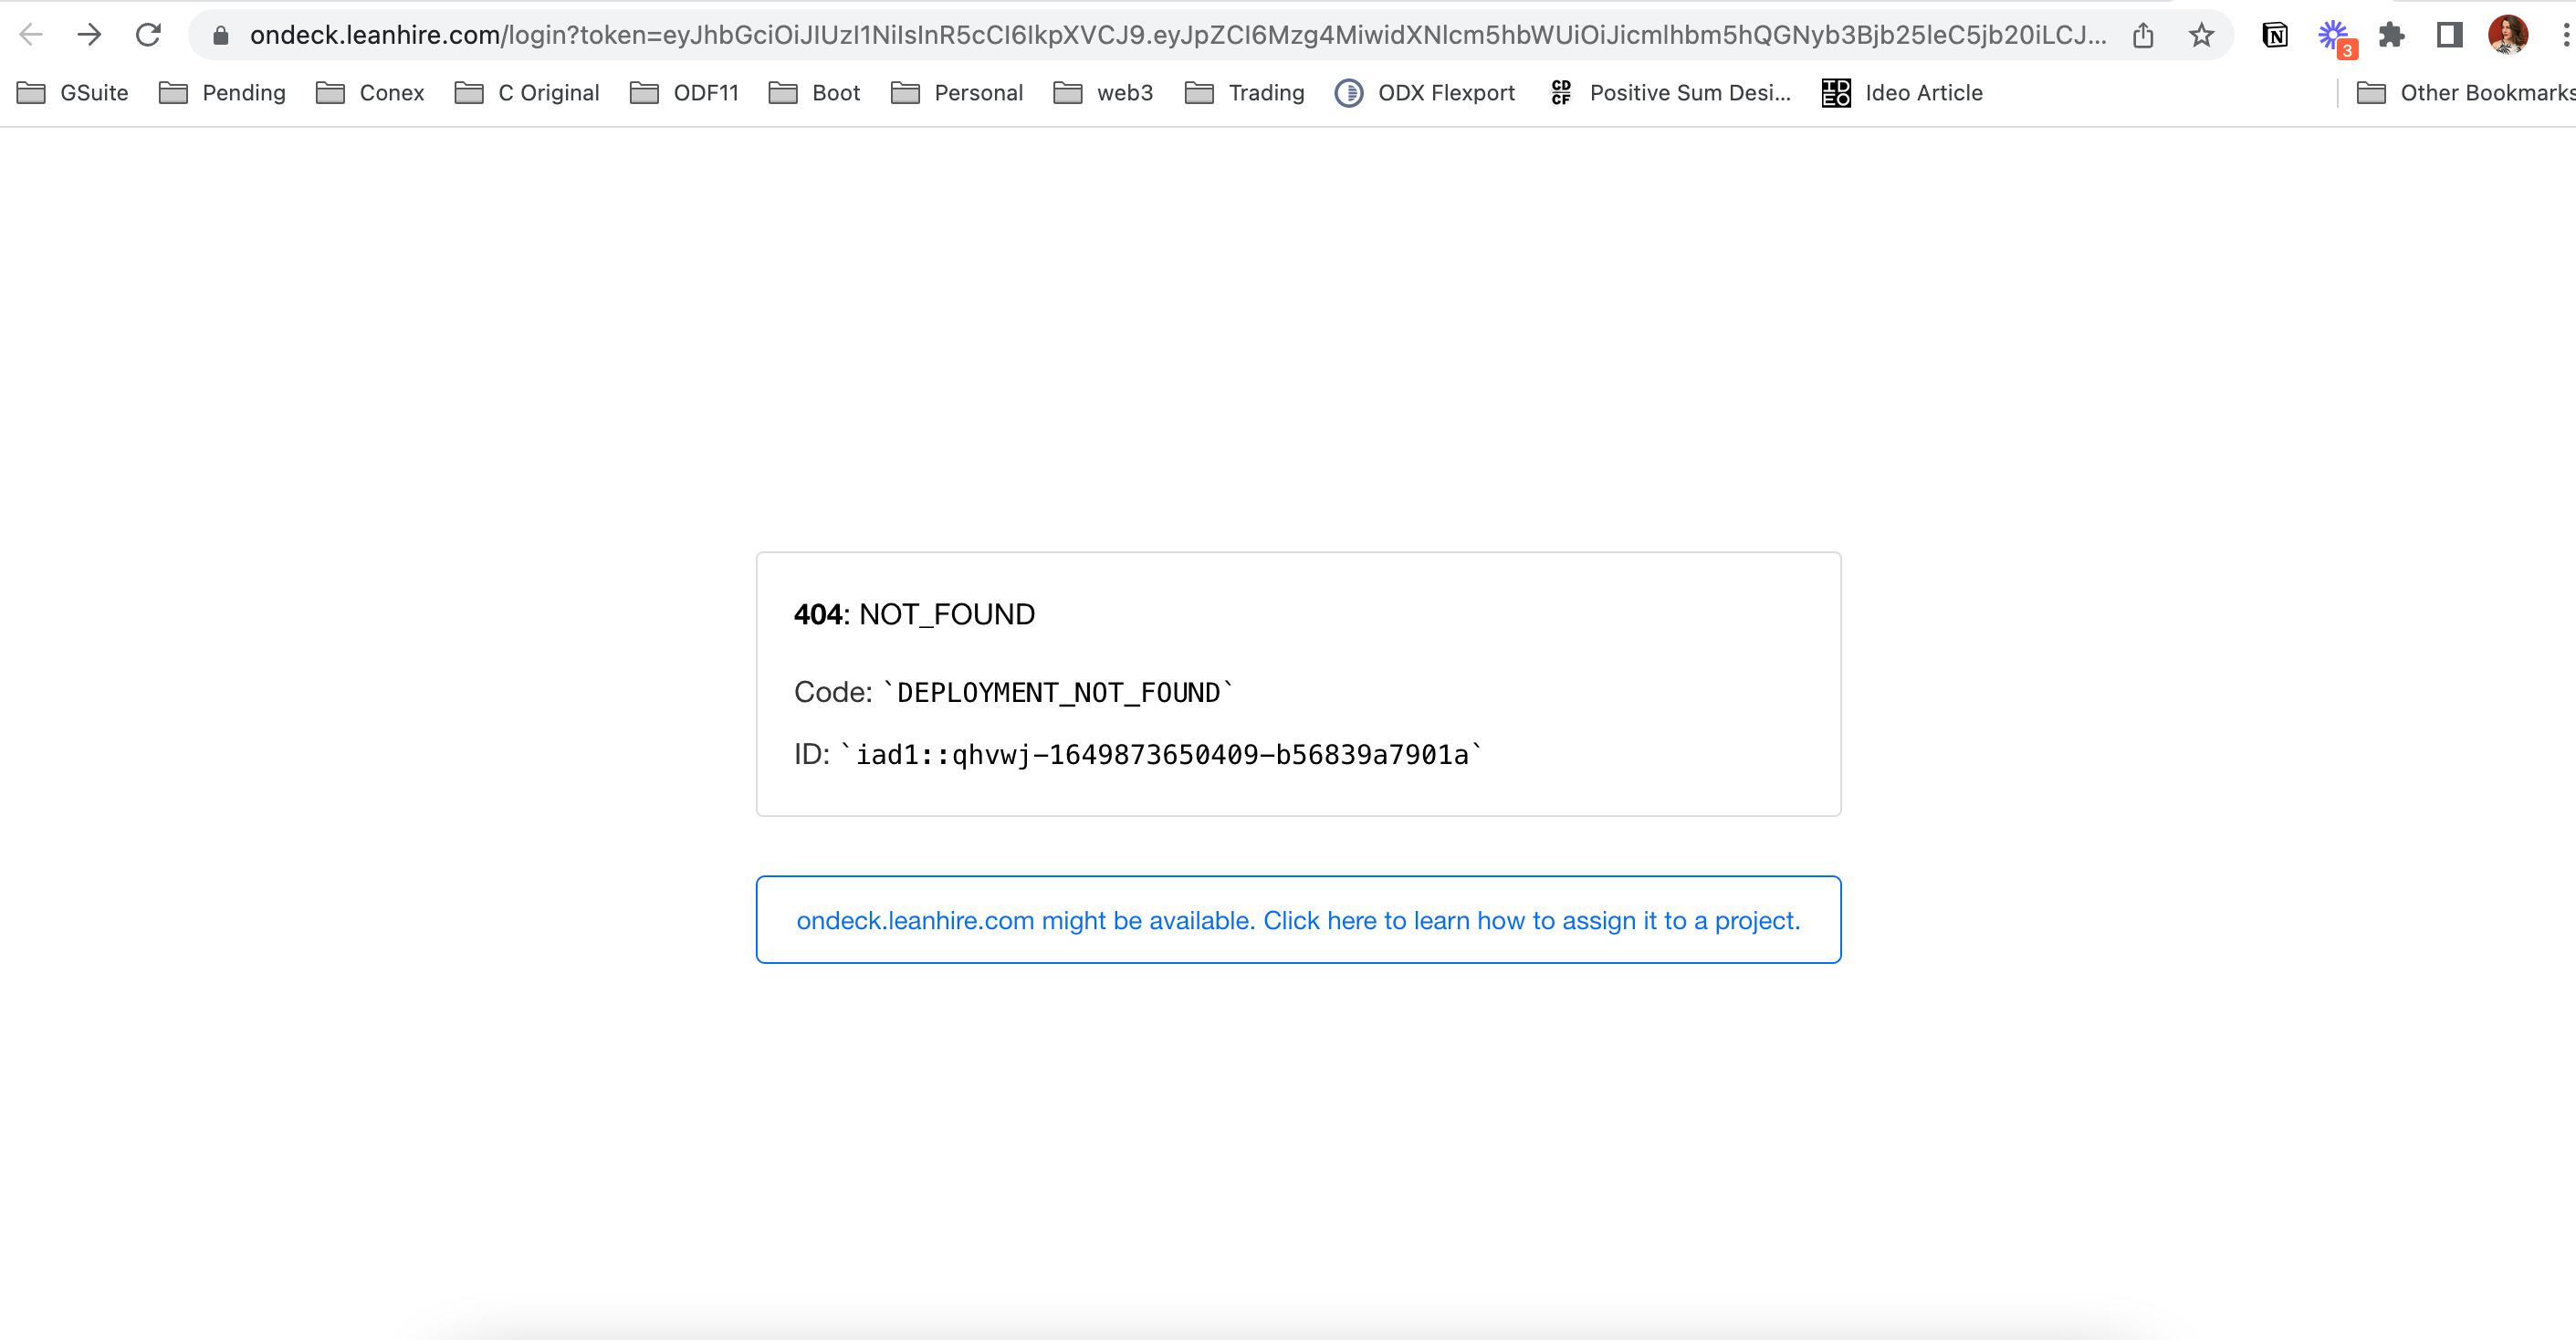The height and width of the screenshot is (1340, 2576).
Task: Open the extensions puzzle piece menu
Action: tap(2391, 36)
